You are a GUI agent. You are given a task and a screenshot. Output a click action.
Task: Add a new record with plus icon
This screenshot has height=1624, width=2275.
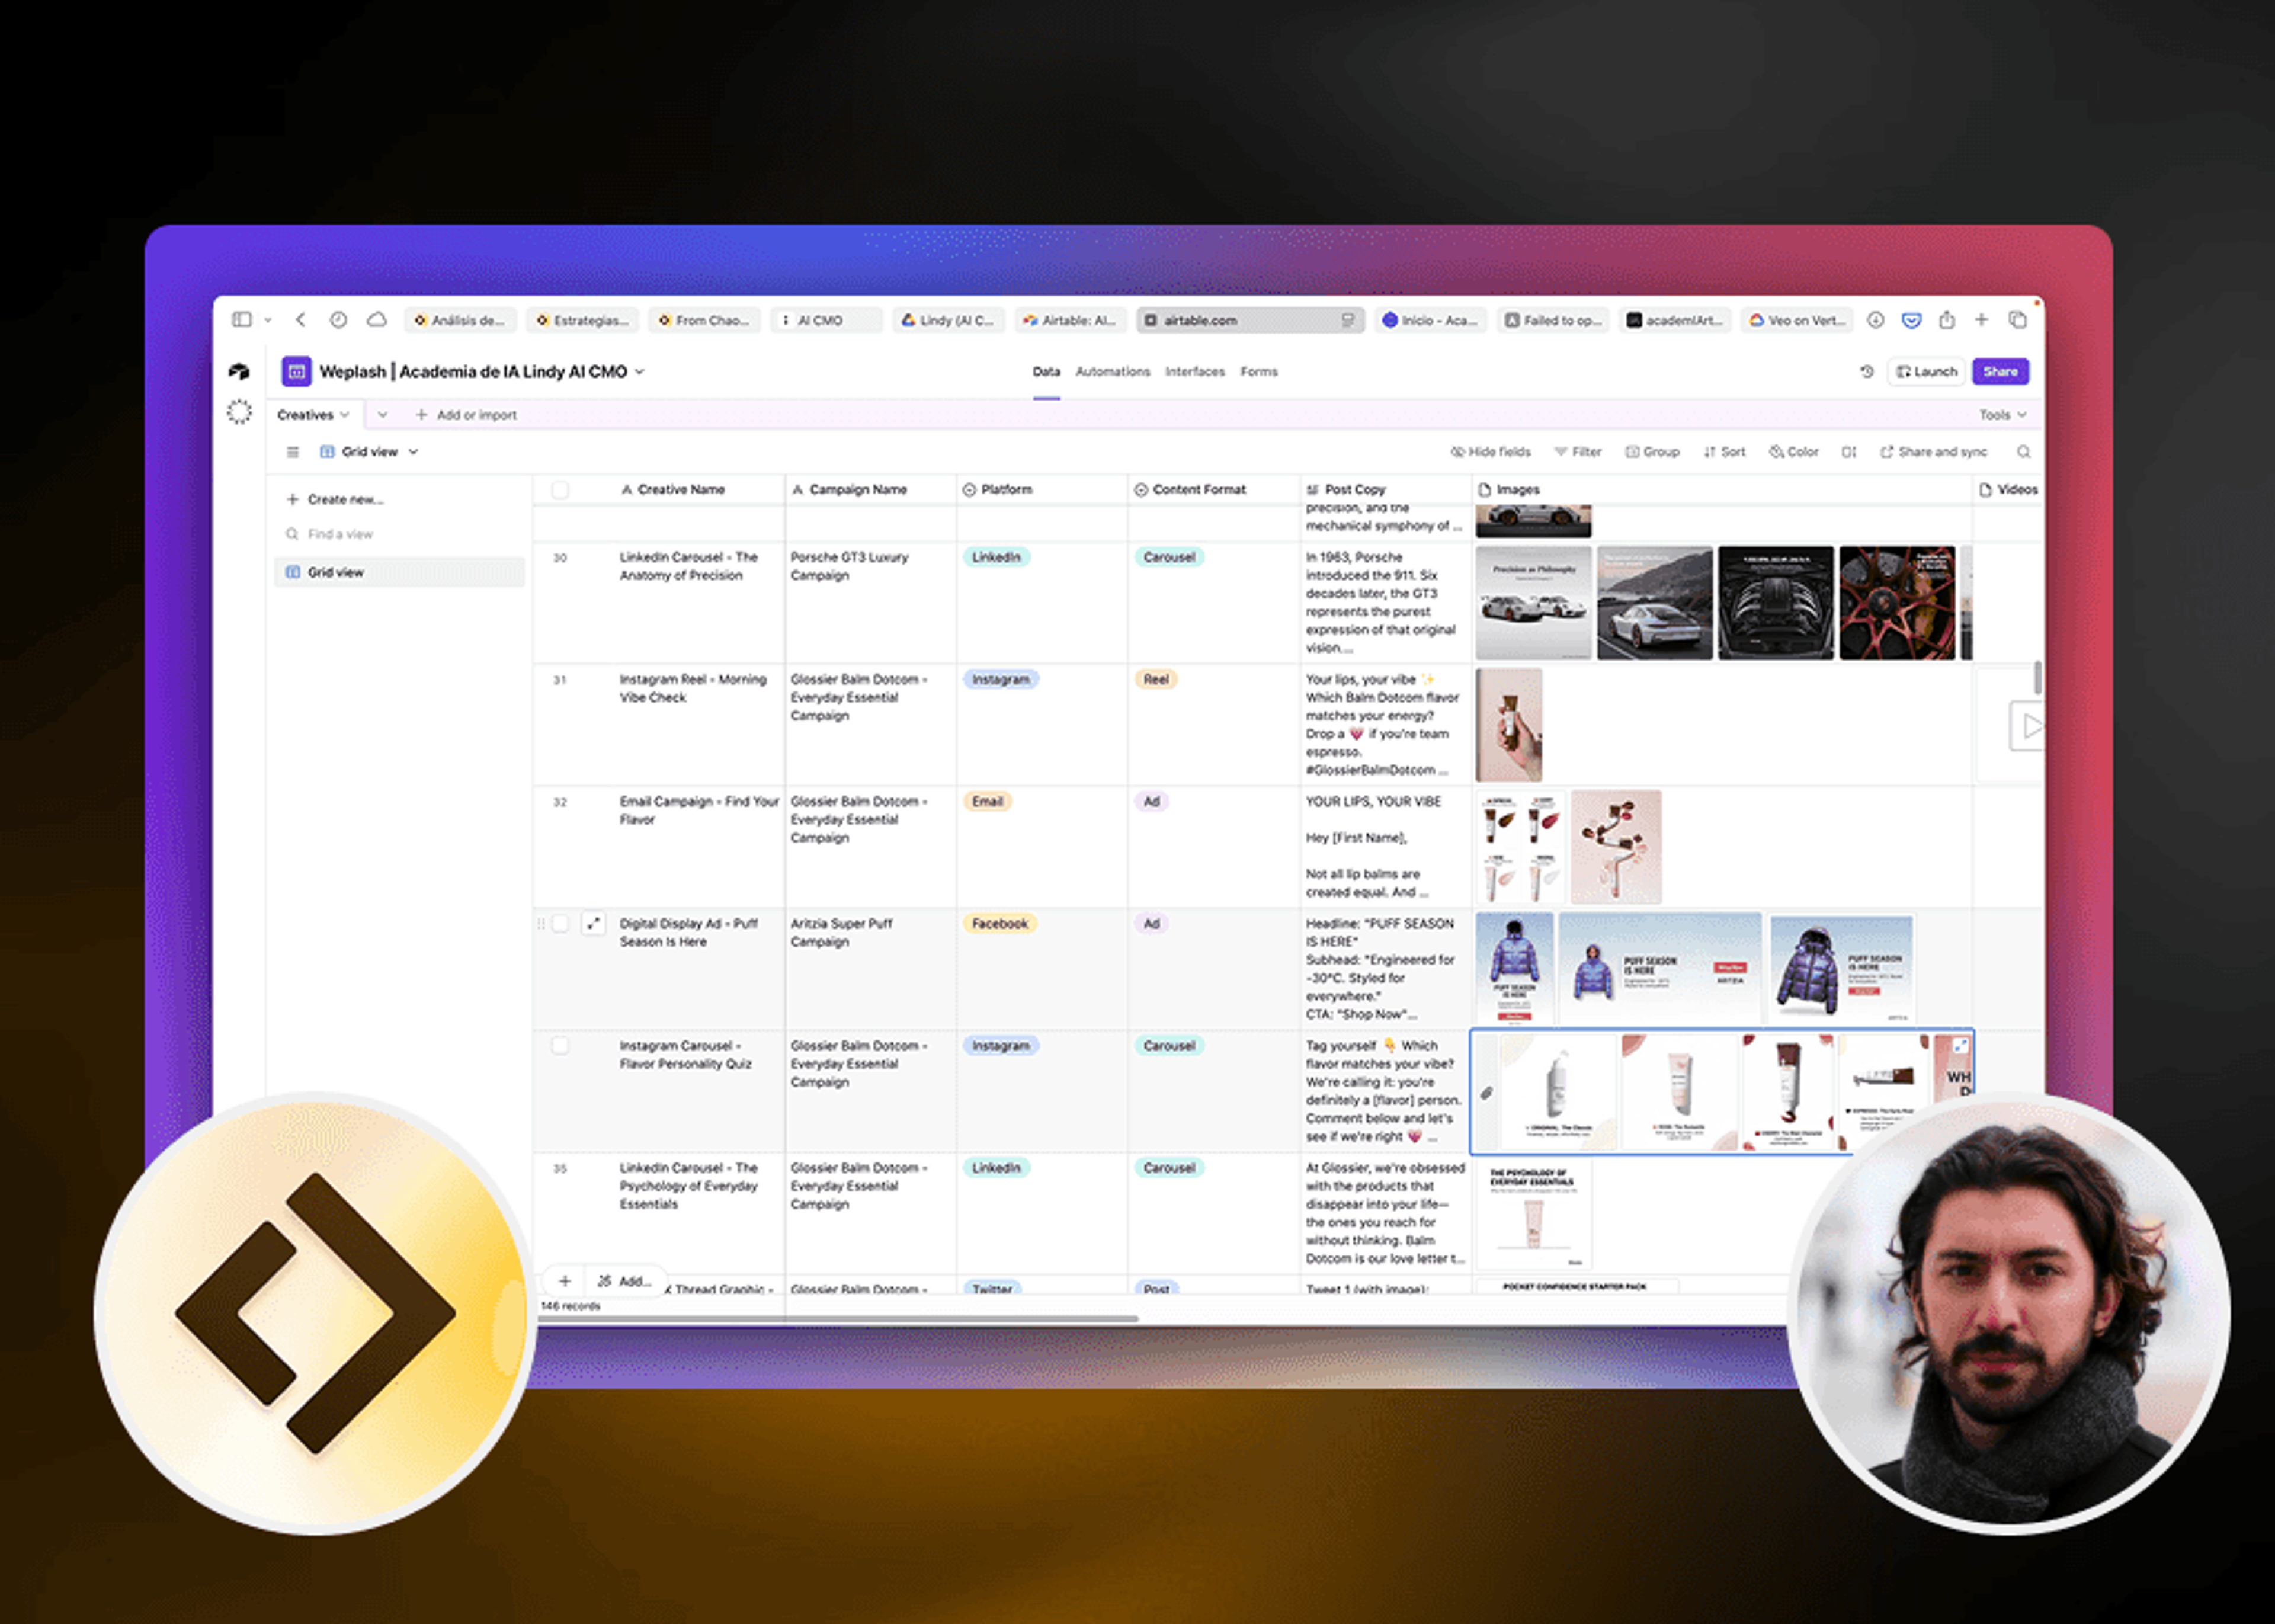point(565,1281)
